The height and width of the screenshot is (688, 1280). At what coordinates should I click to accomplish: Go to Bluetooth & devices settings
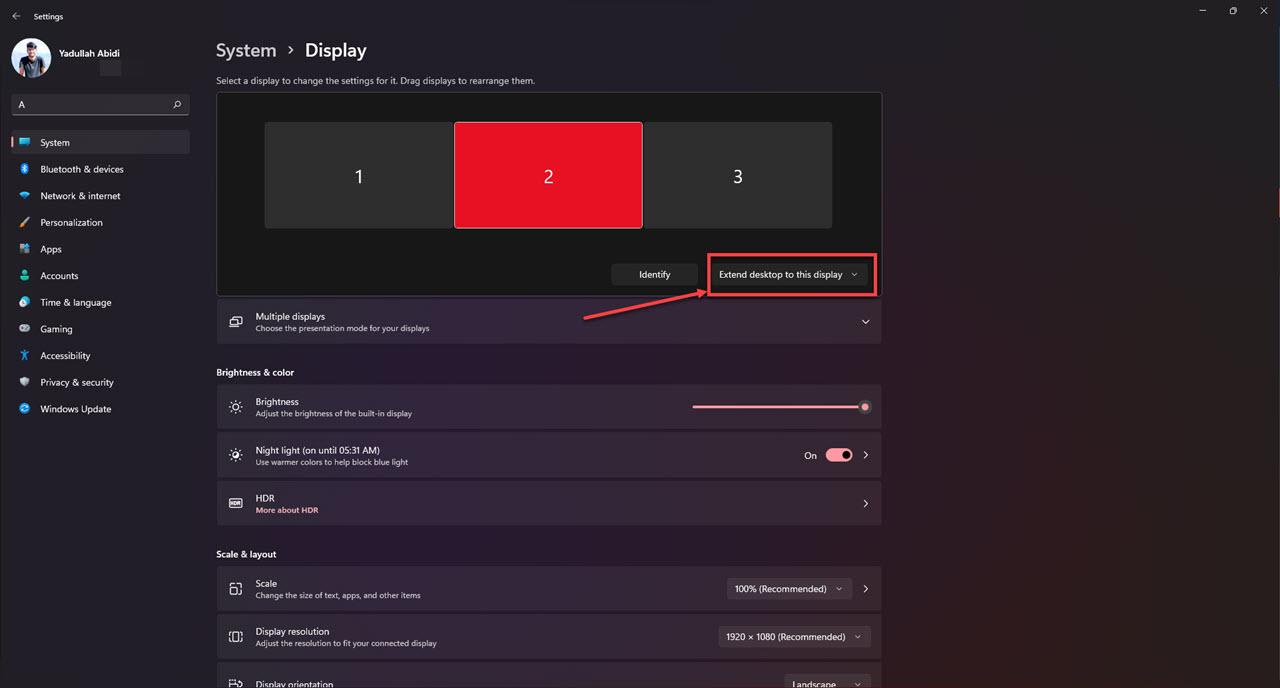pos(100,169)
